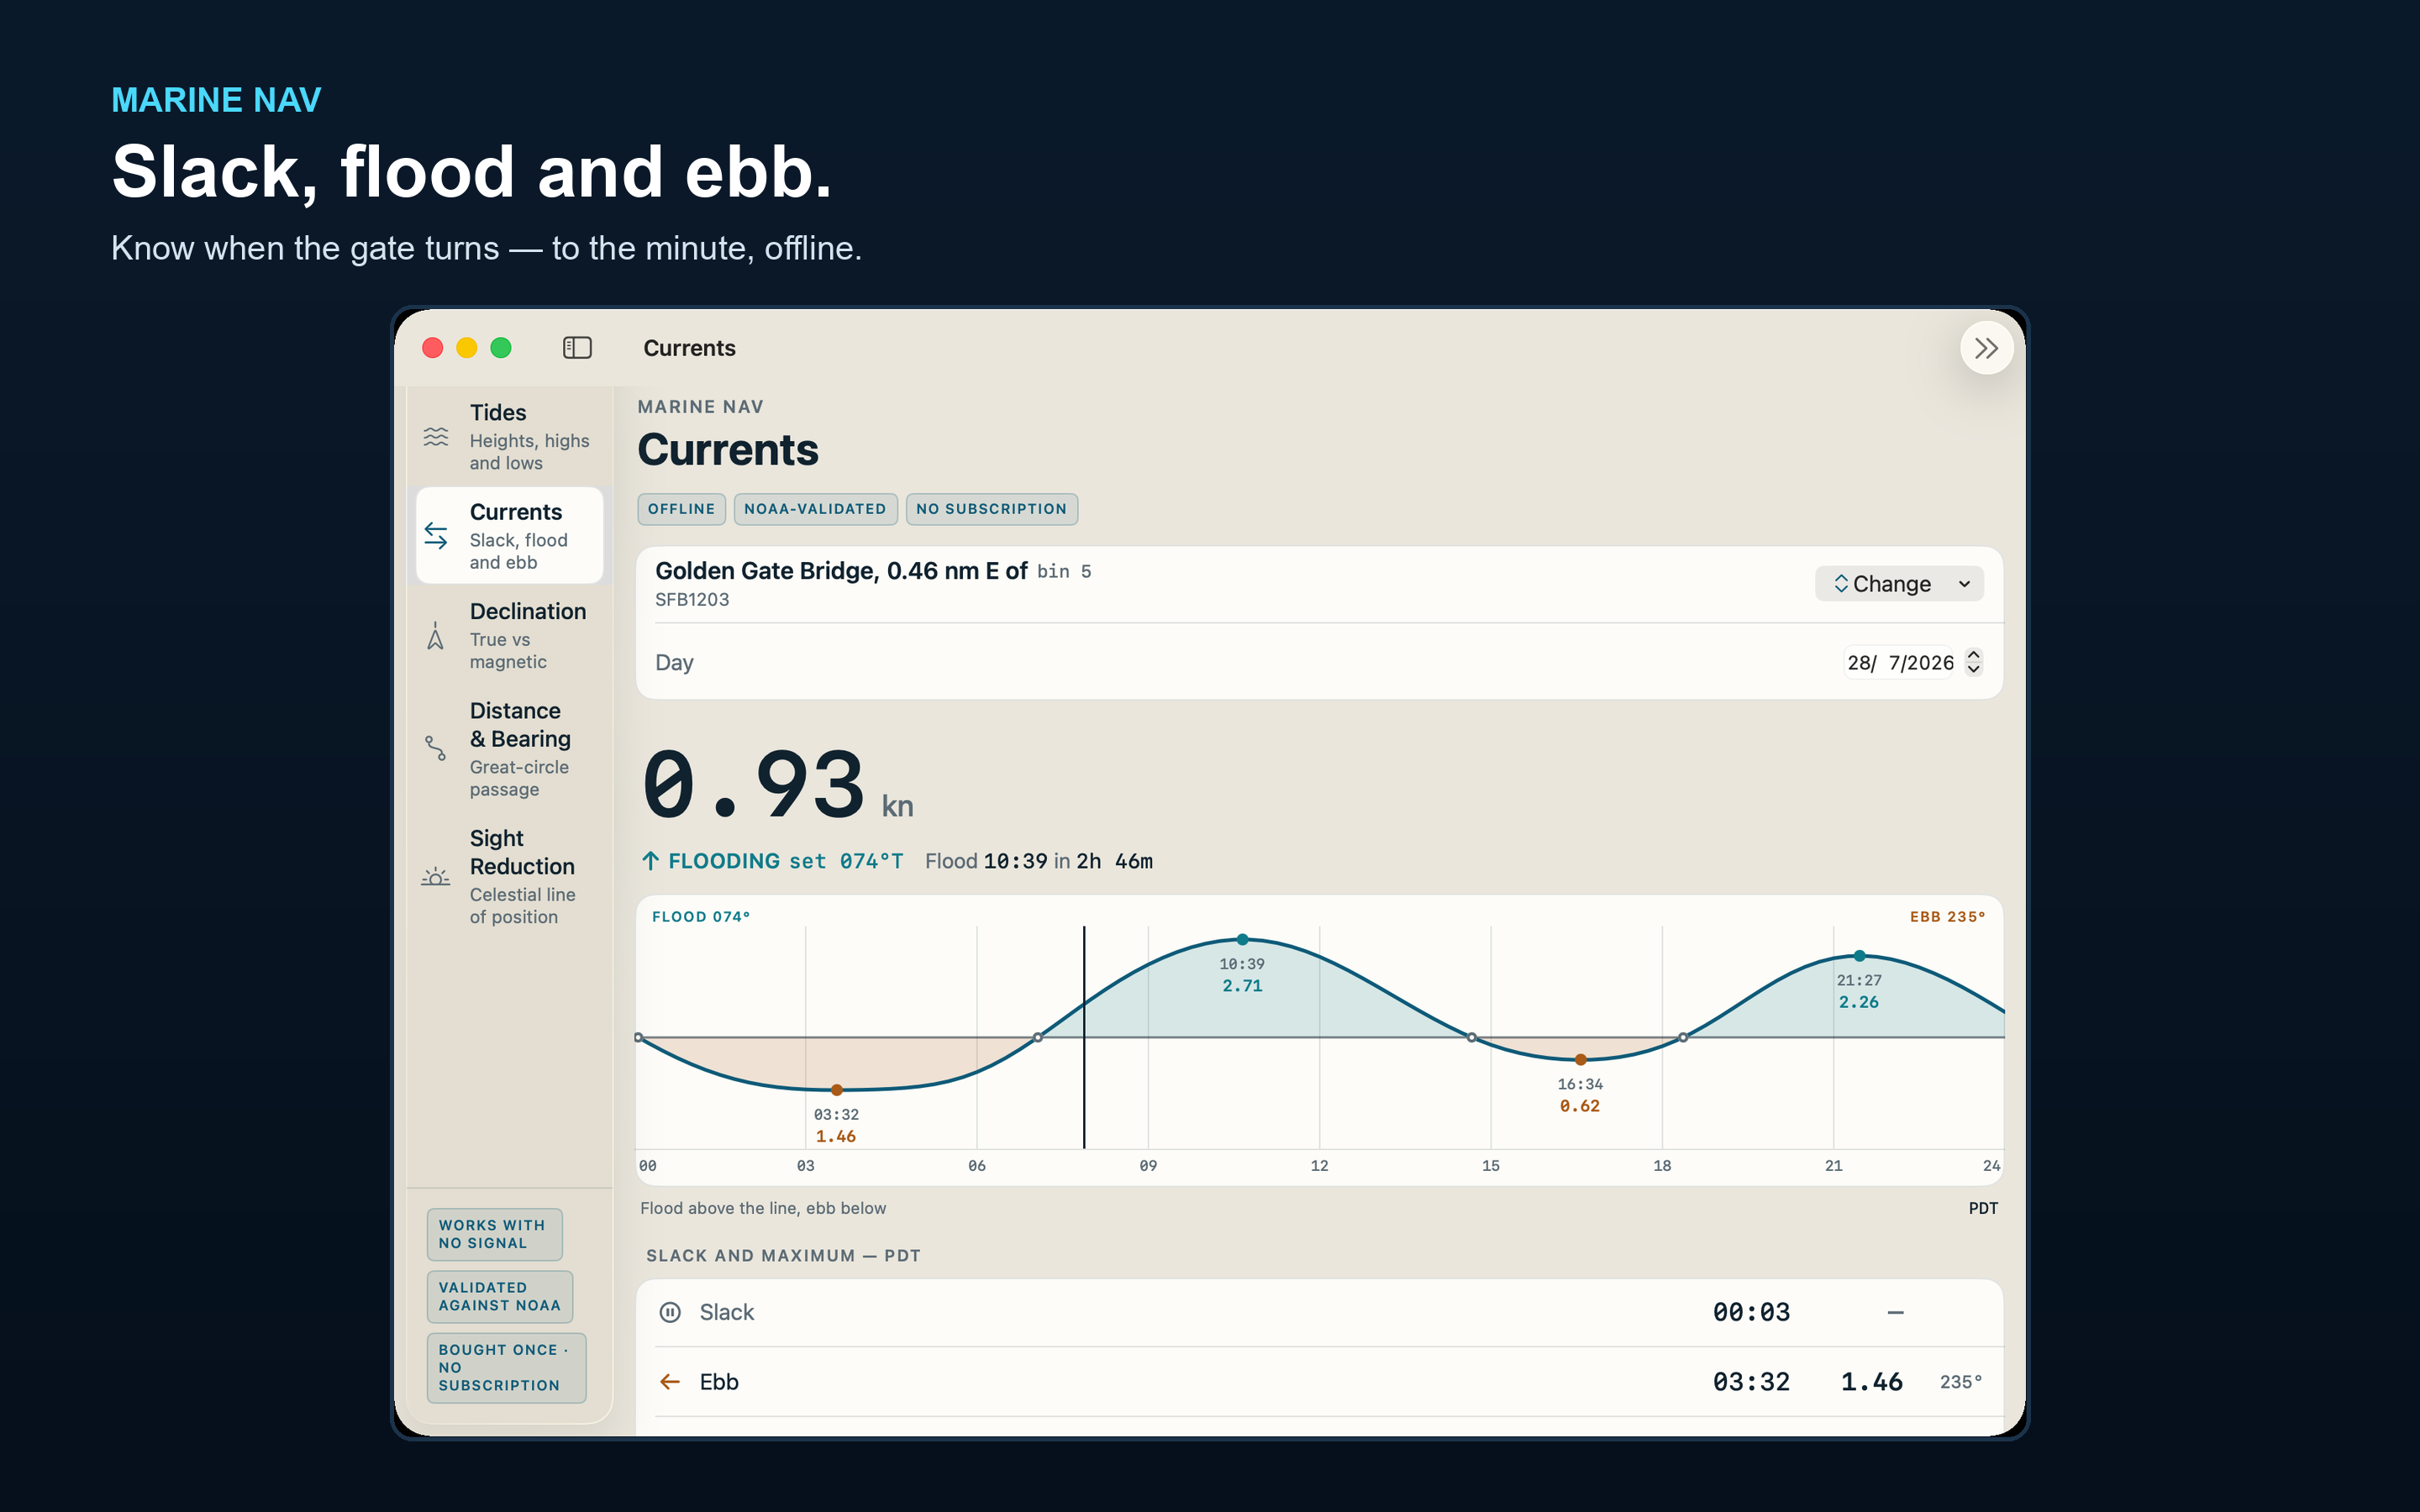
Task: Click the Slack pause icon
Action: pos(670,1312)
